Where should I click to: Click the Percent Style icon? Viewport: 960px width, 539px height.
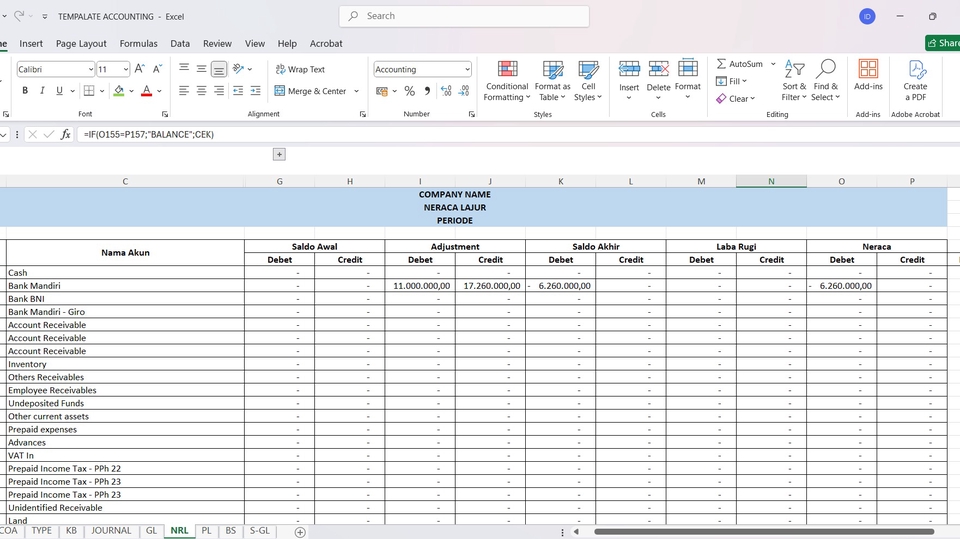tap(409, 91)
